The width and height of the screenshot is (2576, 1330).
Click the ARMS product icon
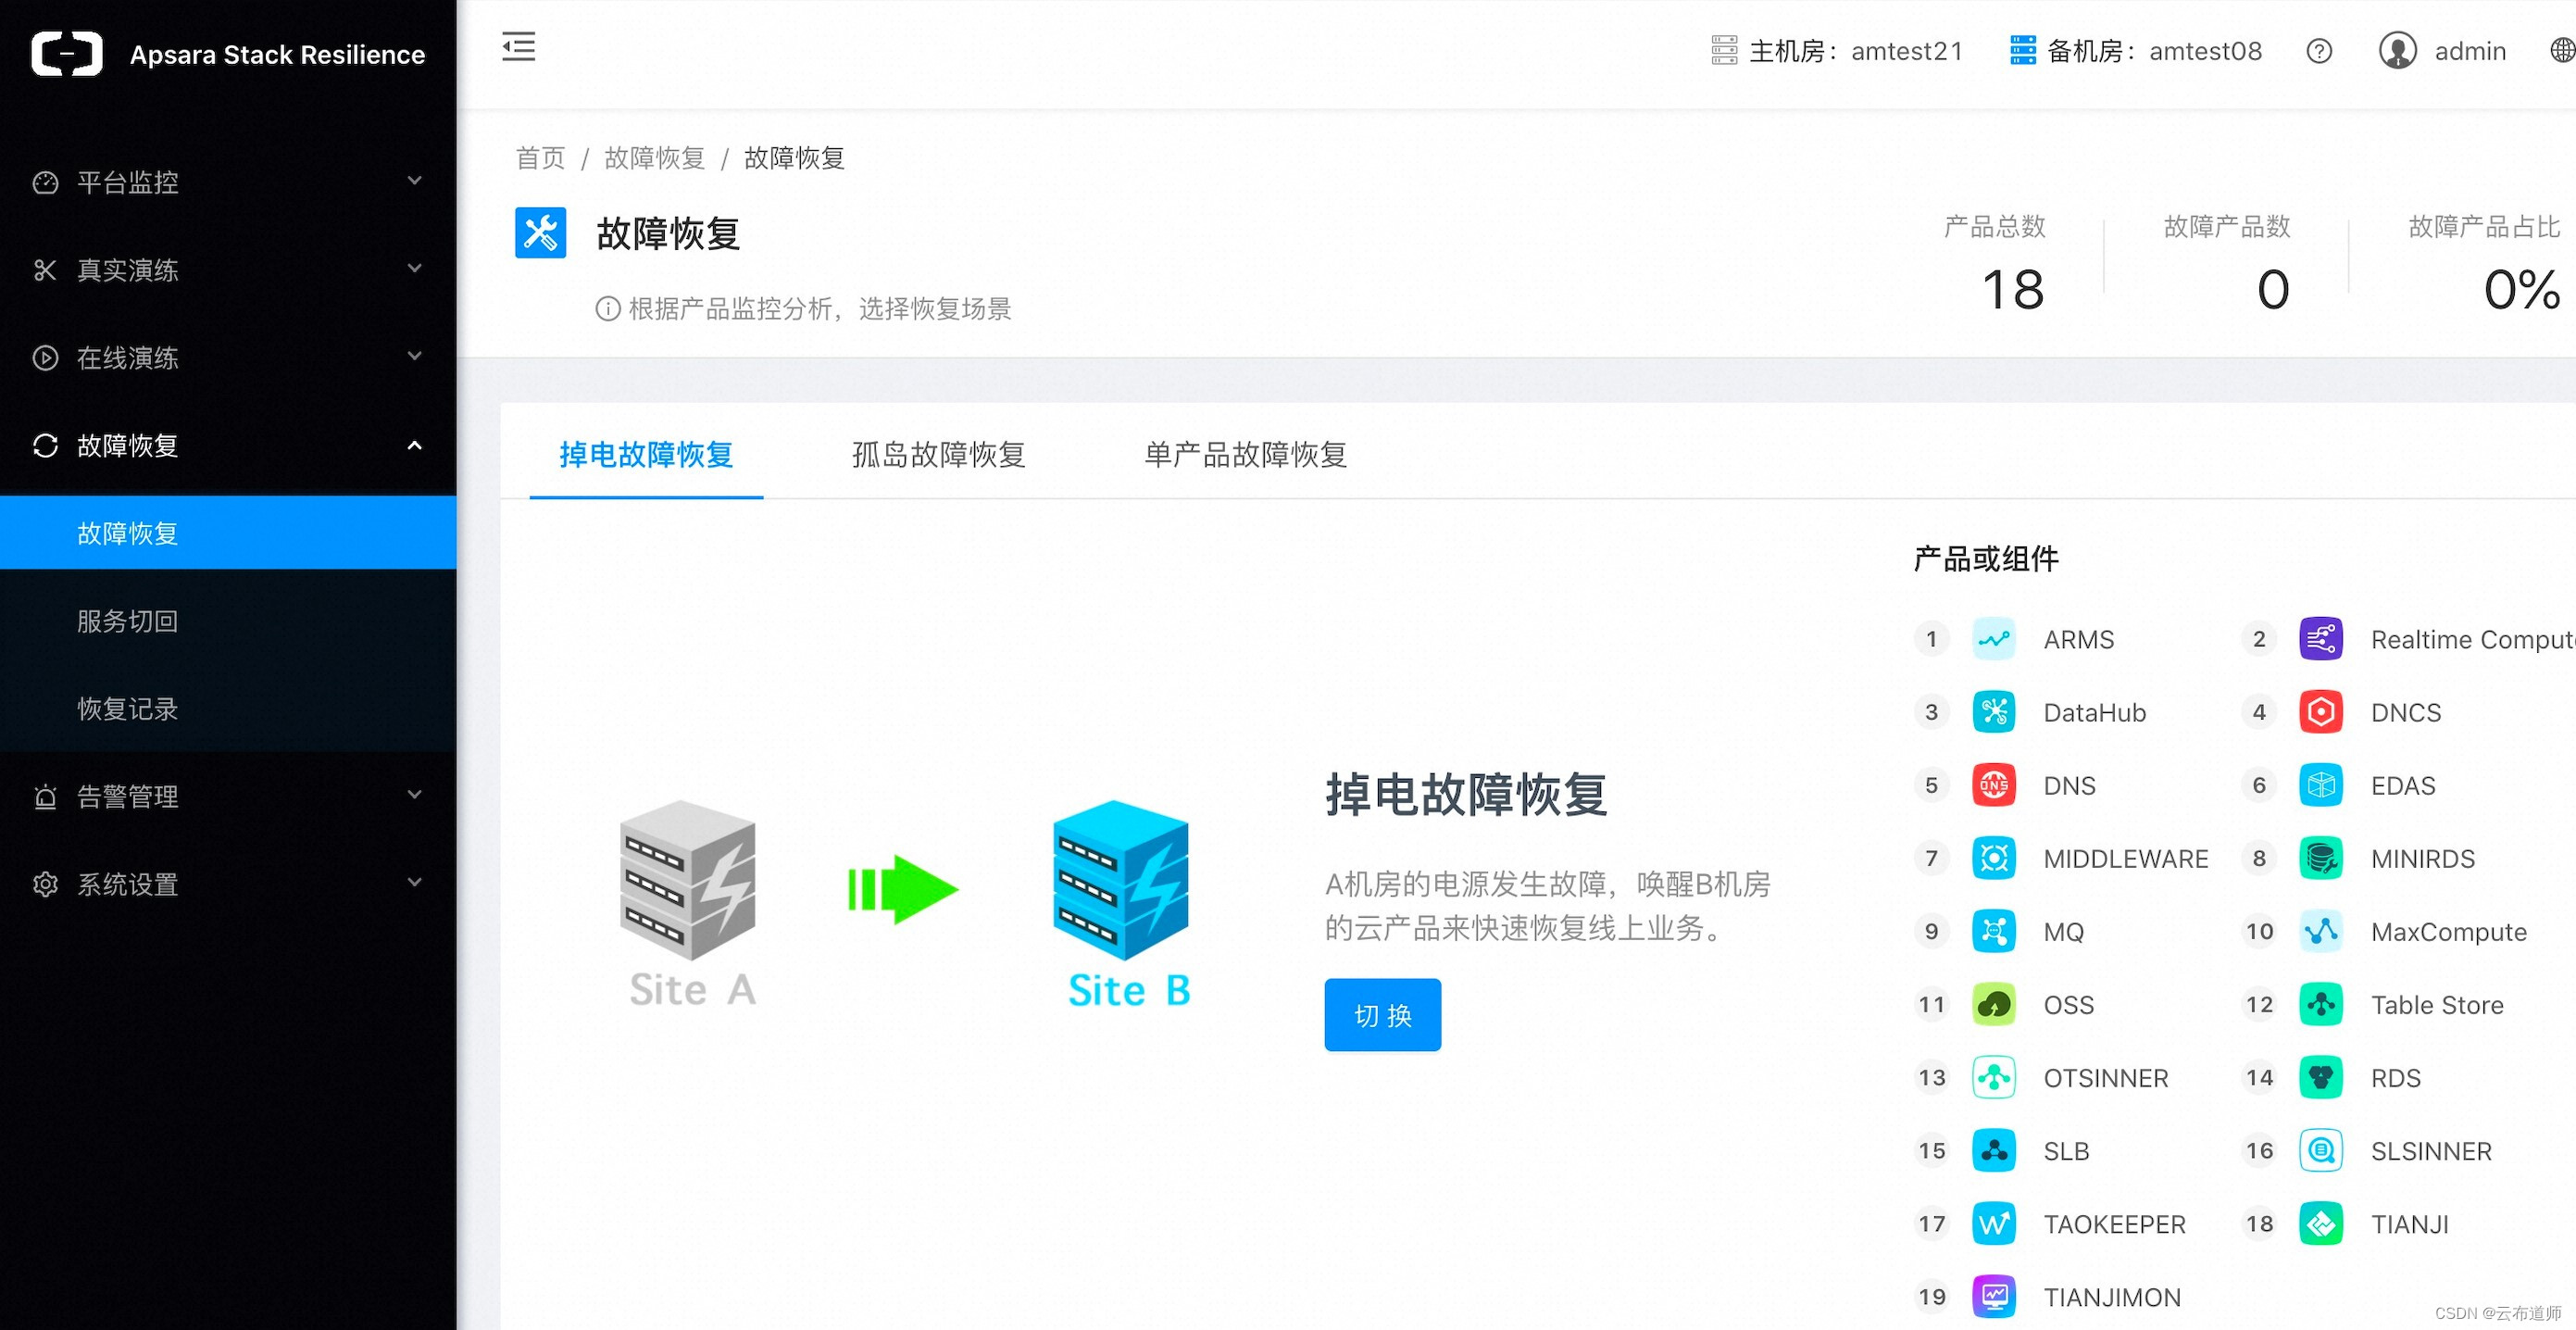point(1993,639)
